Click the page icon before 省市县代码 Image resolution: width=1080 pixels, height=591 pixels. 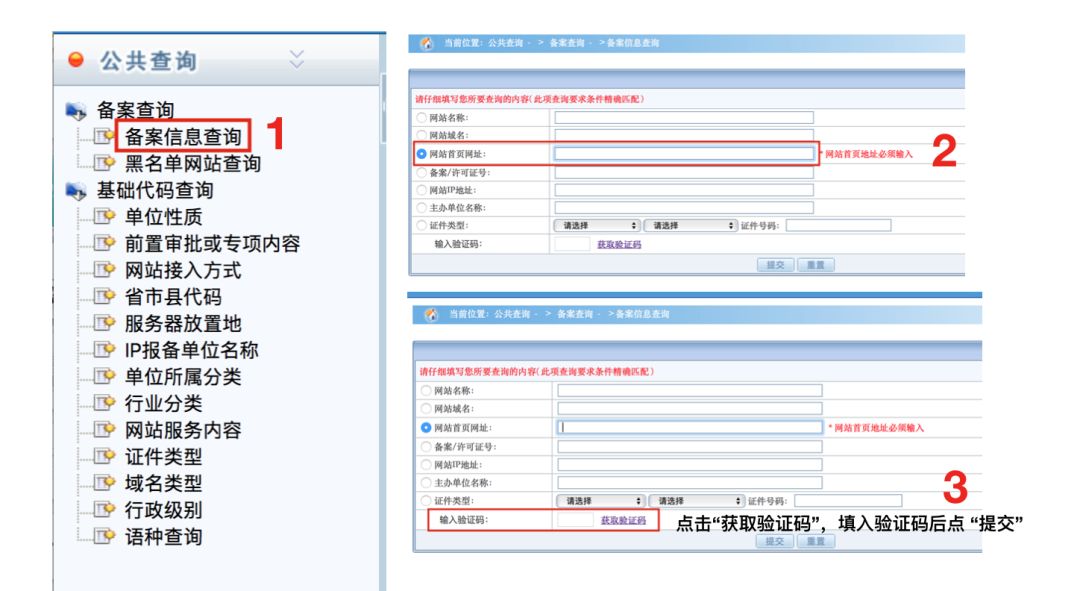[x=104, y=297]
